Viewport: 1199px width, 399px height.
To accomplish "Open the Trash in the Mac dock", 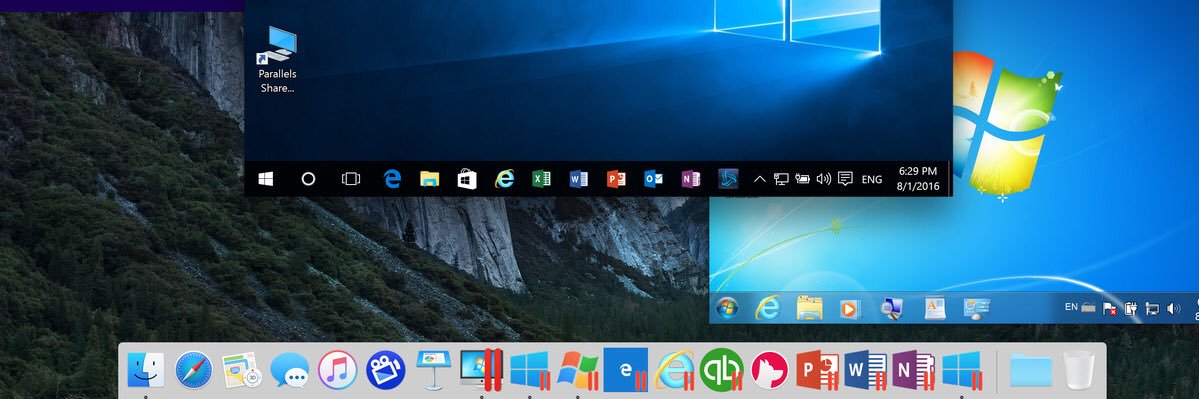I will 1079,371.
